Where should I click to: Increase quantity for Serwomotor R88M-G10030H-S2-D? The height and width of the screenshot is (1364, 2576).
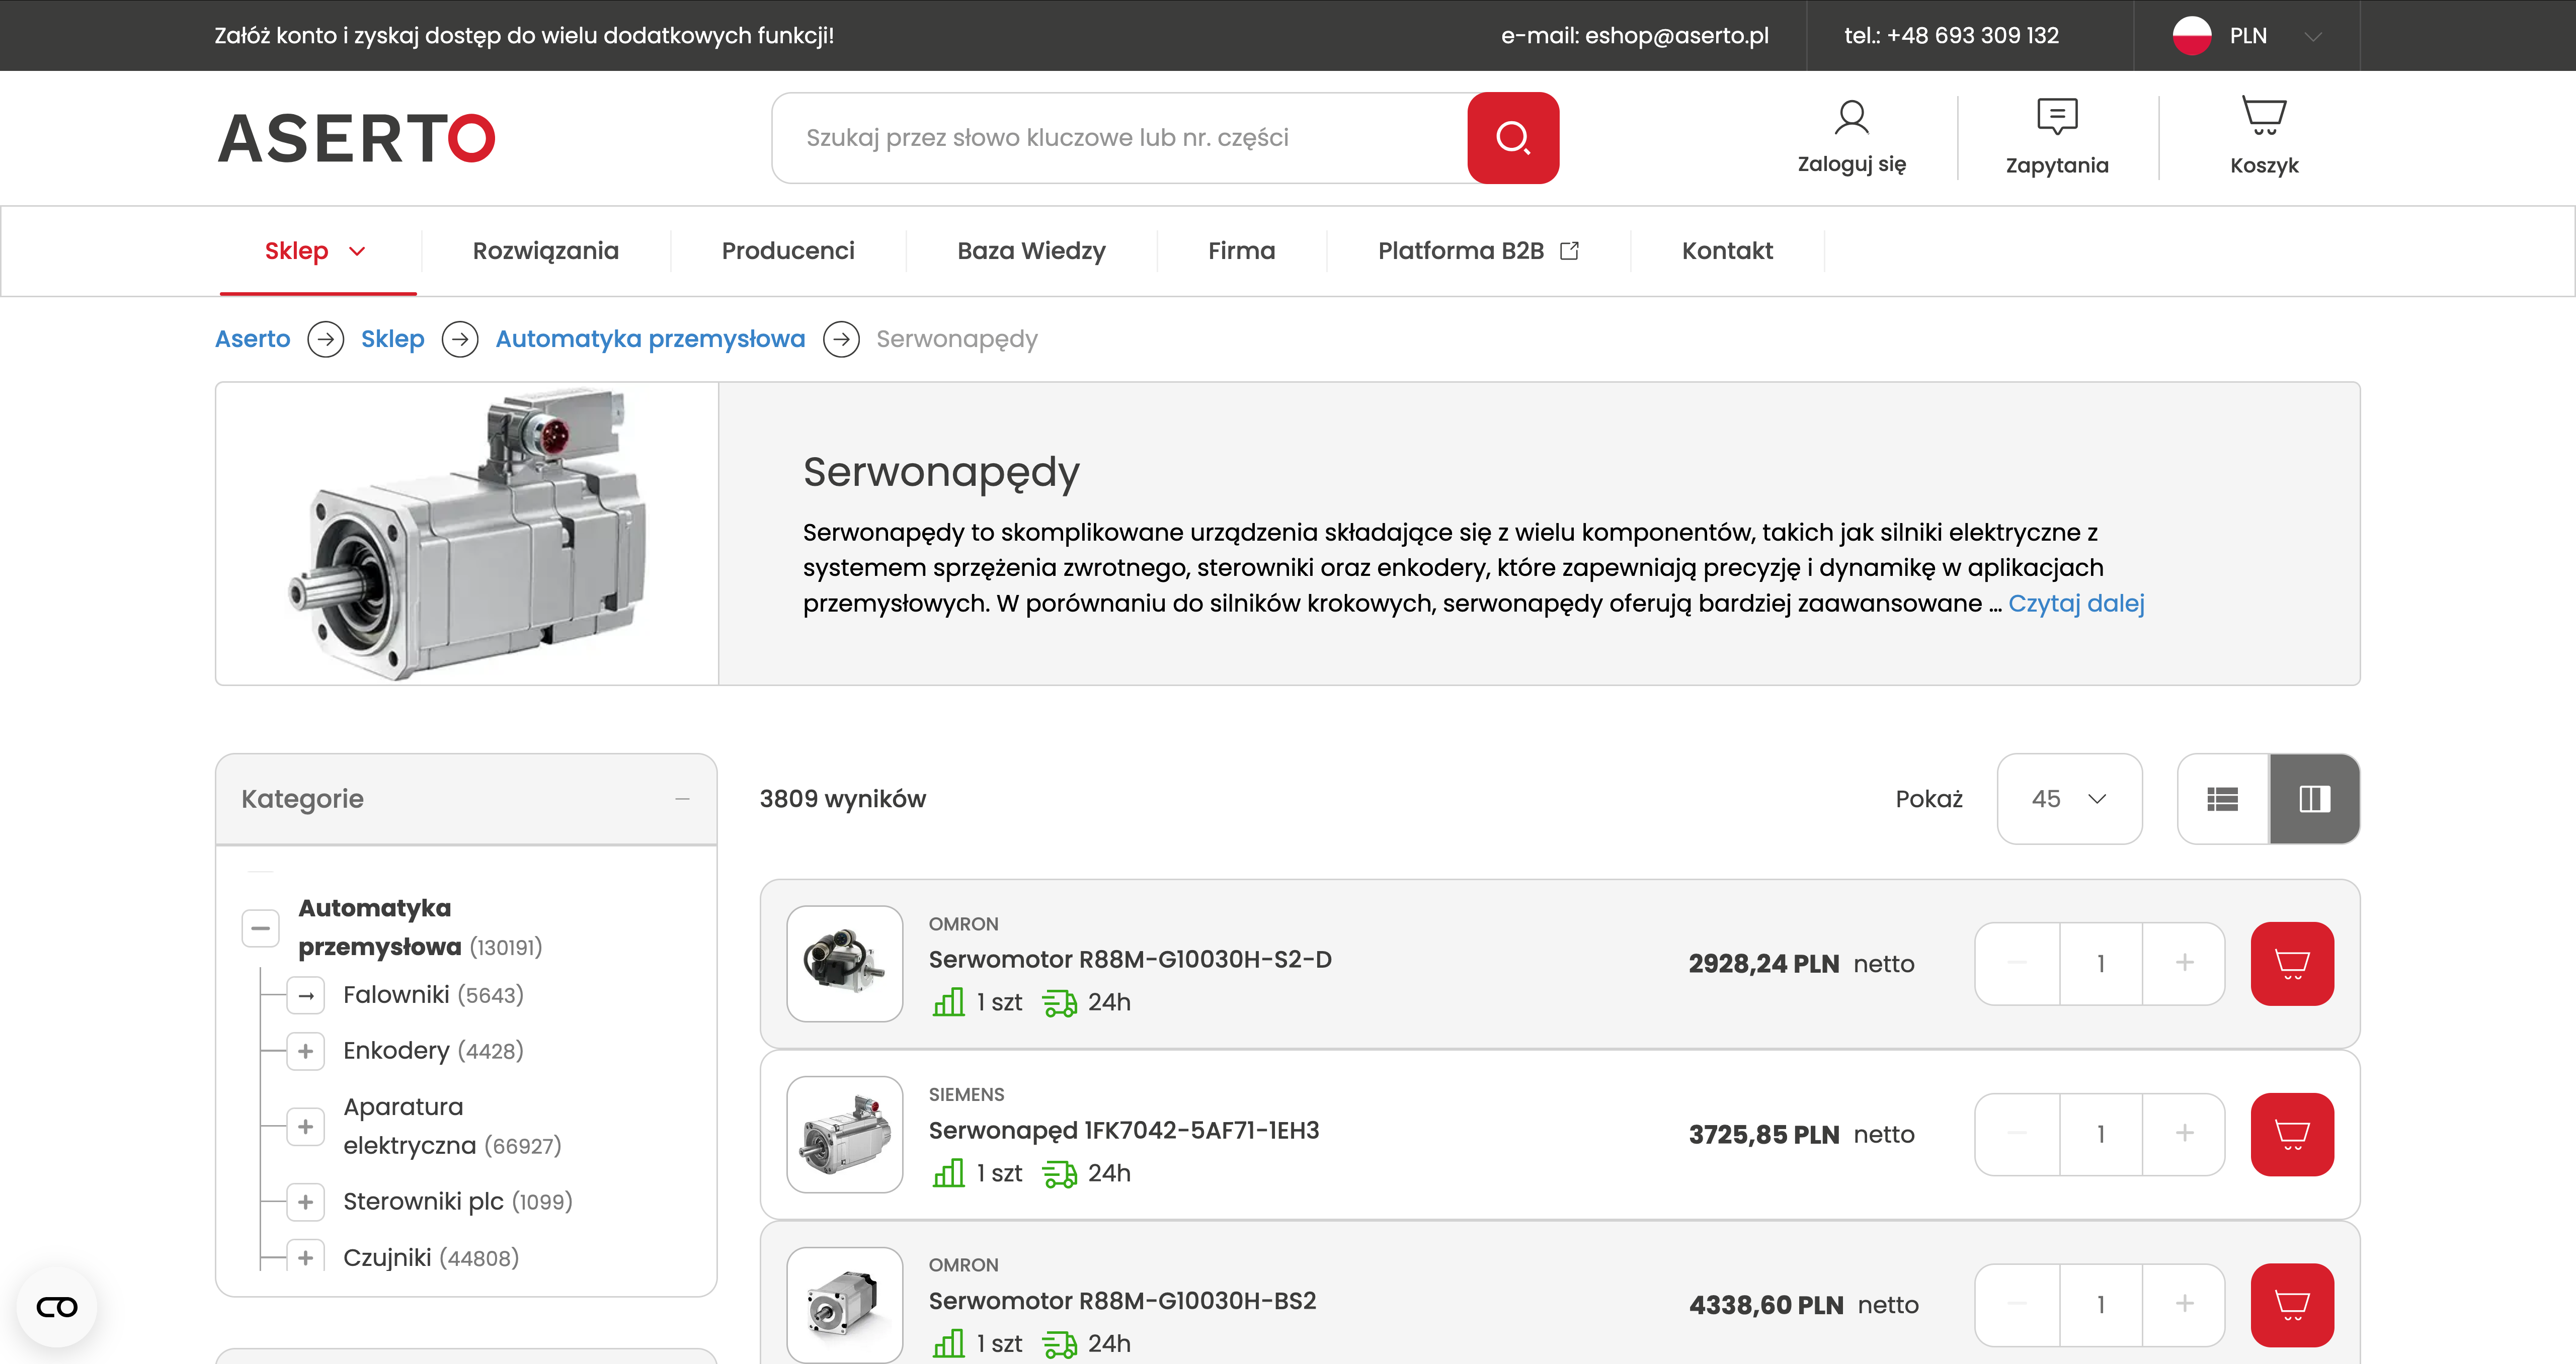[x=2184, y=963]
